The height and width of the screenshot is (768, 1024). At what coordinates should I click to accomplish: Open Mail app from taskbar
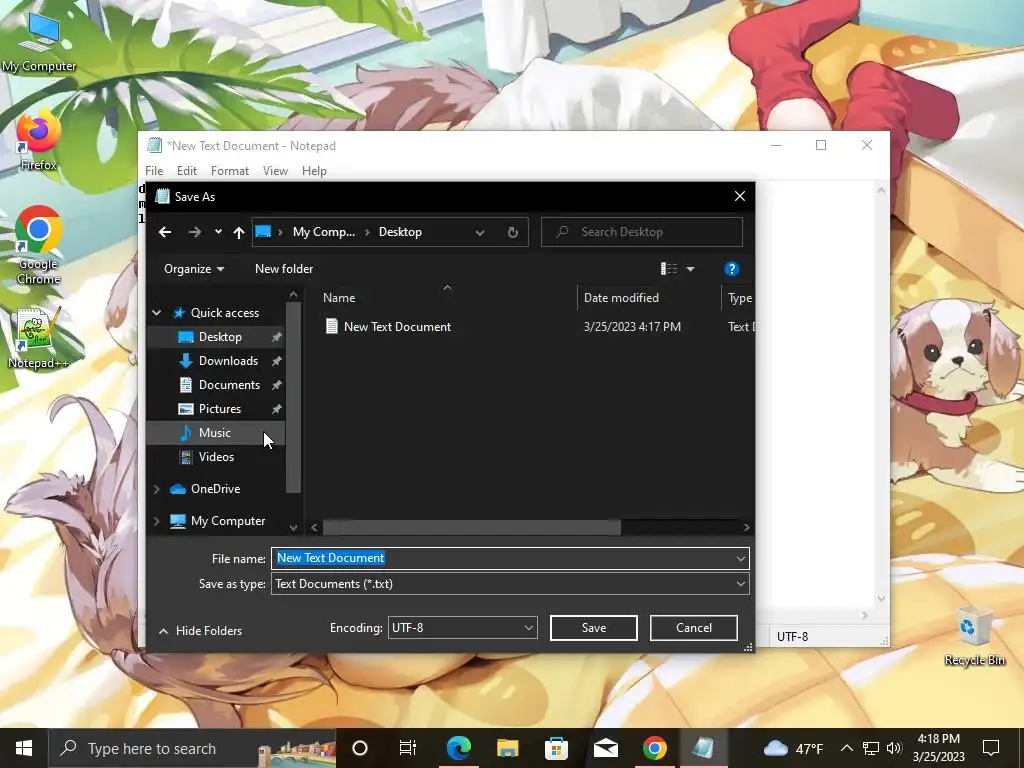click(605, 748)
